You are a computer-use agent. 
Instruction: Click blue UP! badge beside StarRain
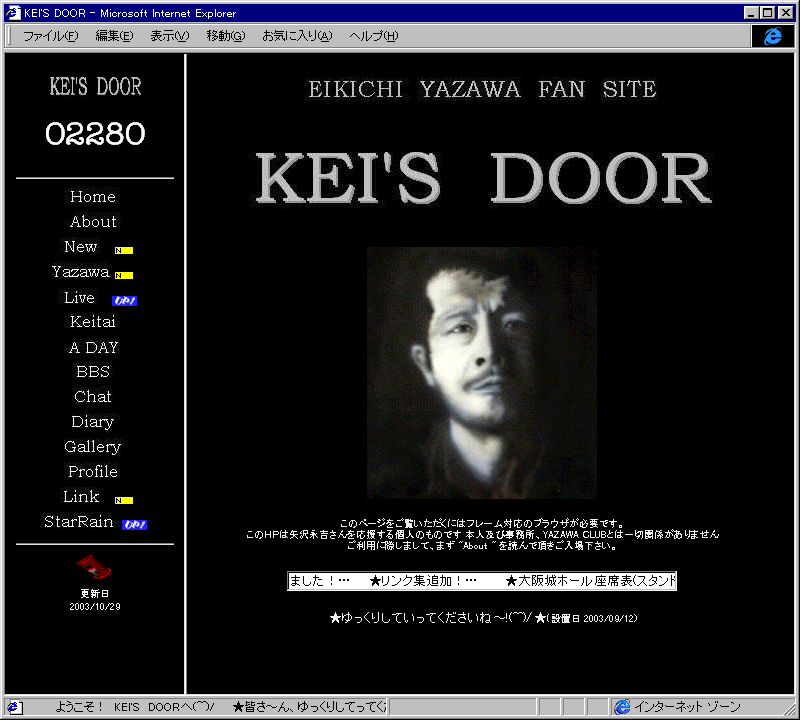[135, 525]
